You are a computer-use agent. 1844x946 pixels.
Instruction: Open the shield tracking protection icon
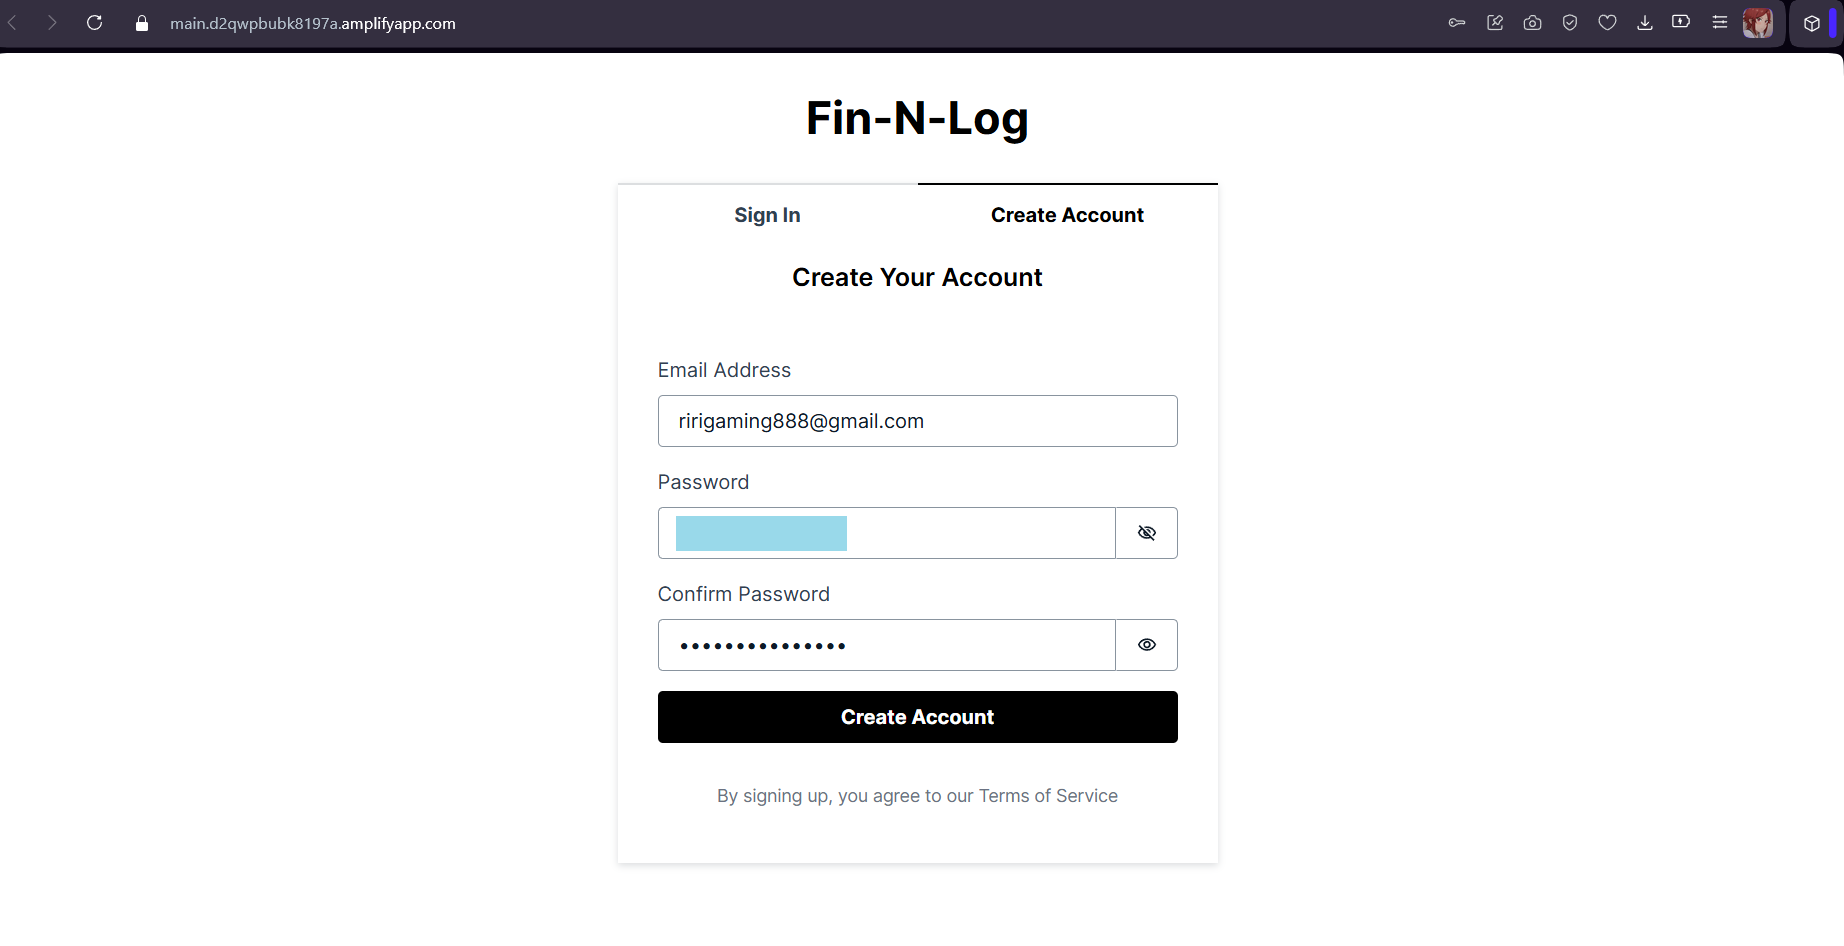point(1569,21)
